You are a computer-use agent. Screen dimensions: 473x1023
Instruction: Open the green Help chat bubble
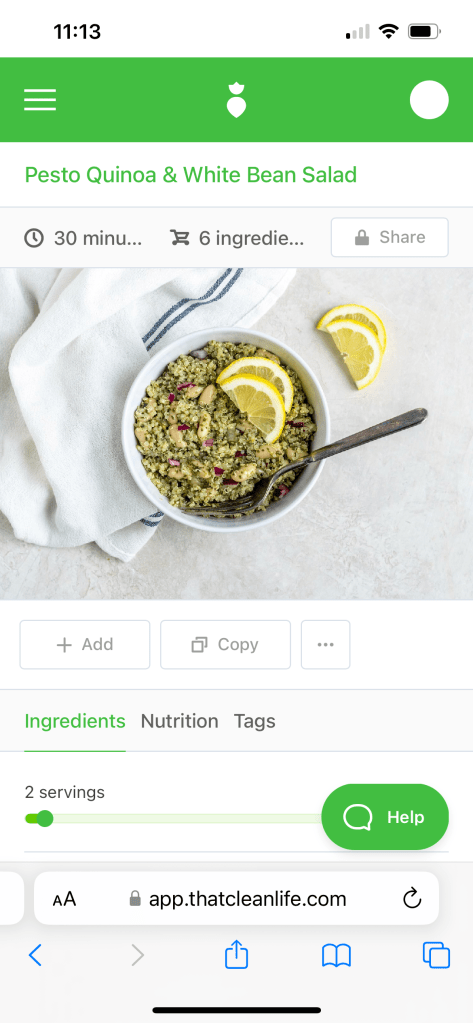(x=385, y=817)
